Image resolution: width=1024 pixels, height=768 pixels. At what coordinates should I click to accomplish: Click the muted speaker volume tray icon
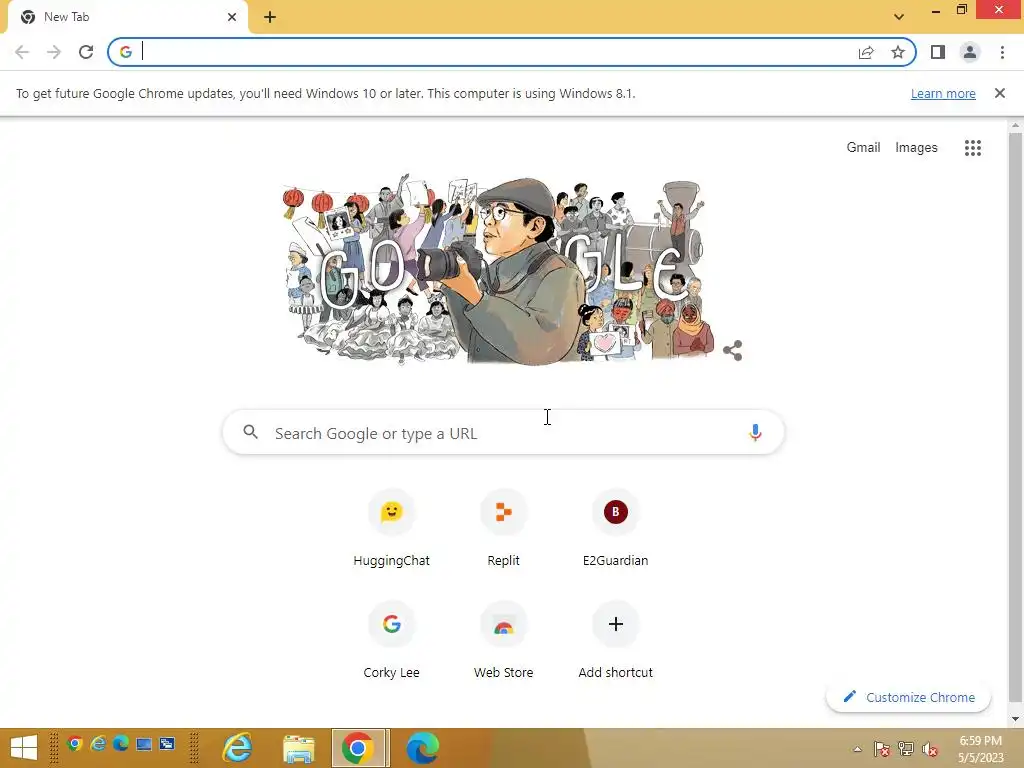(930, 749)
